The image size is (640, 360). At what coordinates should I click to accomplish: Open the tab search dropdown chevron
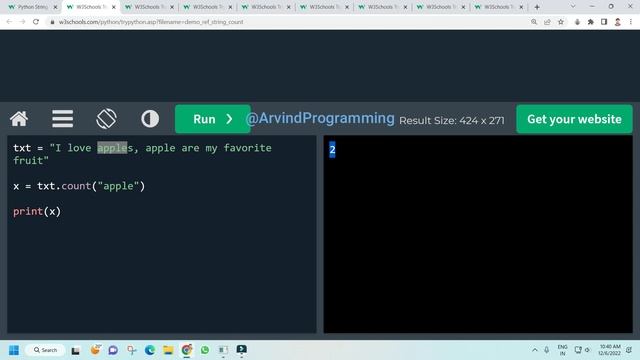573,7
